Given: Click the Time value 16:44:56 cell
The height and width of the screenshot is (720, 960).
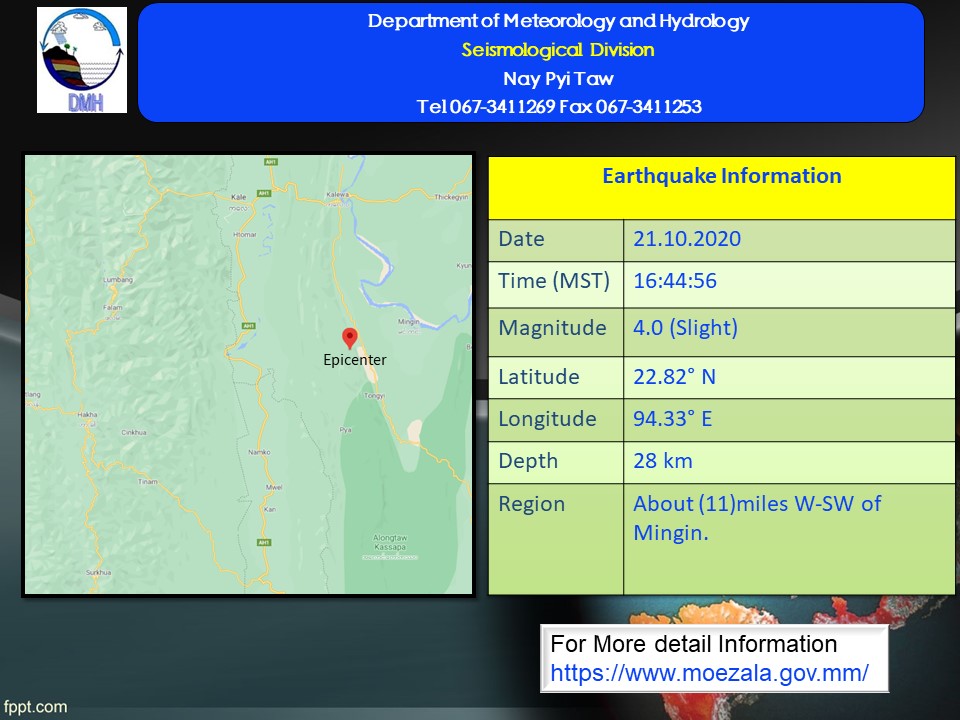Looking at the screenshot, I should coord(675,281).
